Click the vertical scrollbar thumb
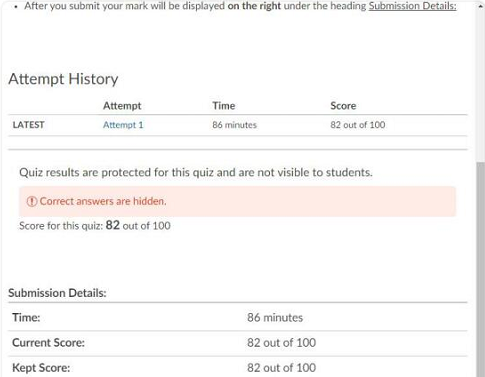This screenshot has width=485, height=377. [x=480, y=269]
